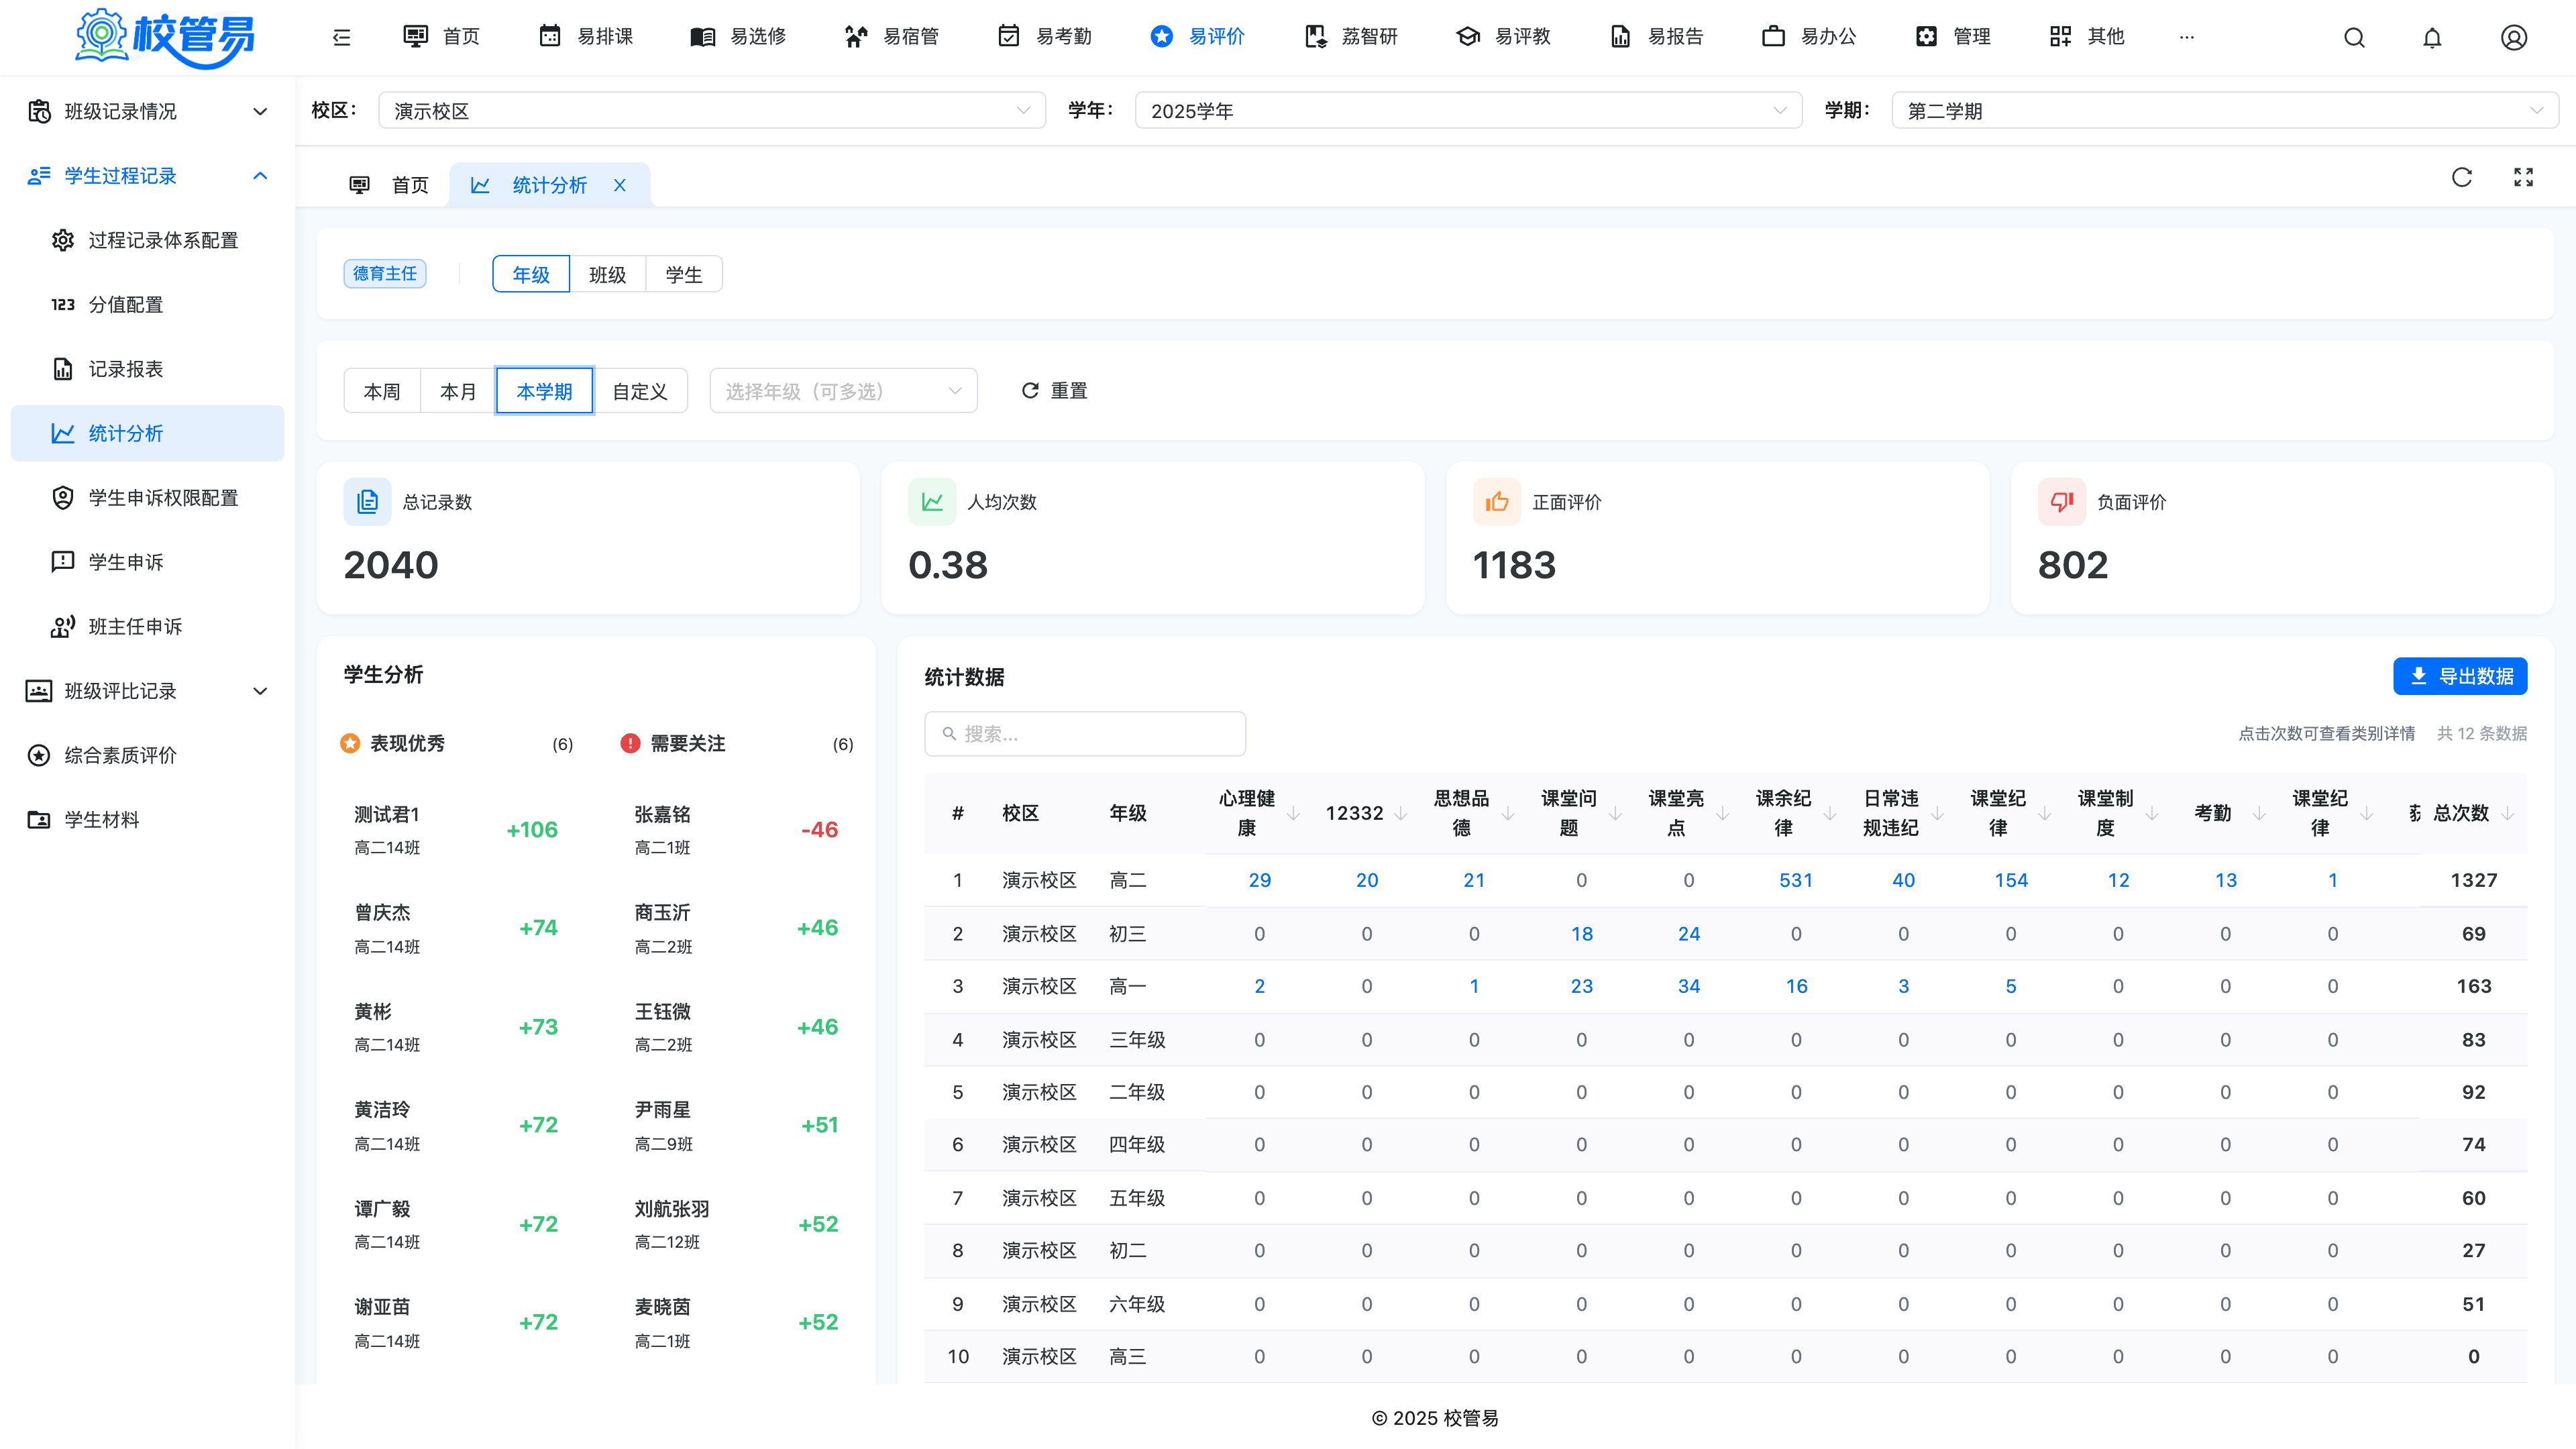This screenshot has width=2576, height=1449.
Task: Select the 学生 view toggle
Action: 684,274
